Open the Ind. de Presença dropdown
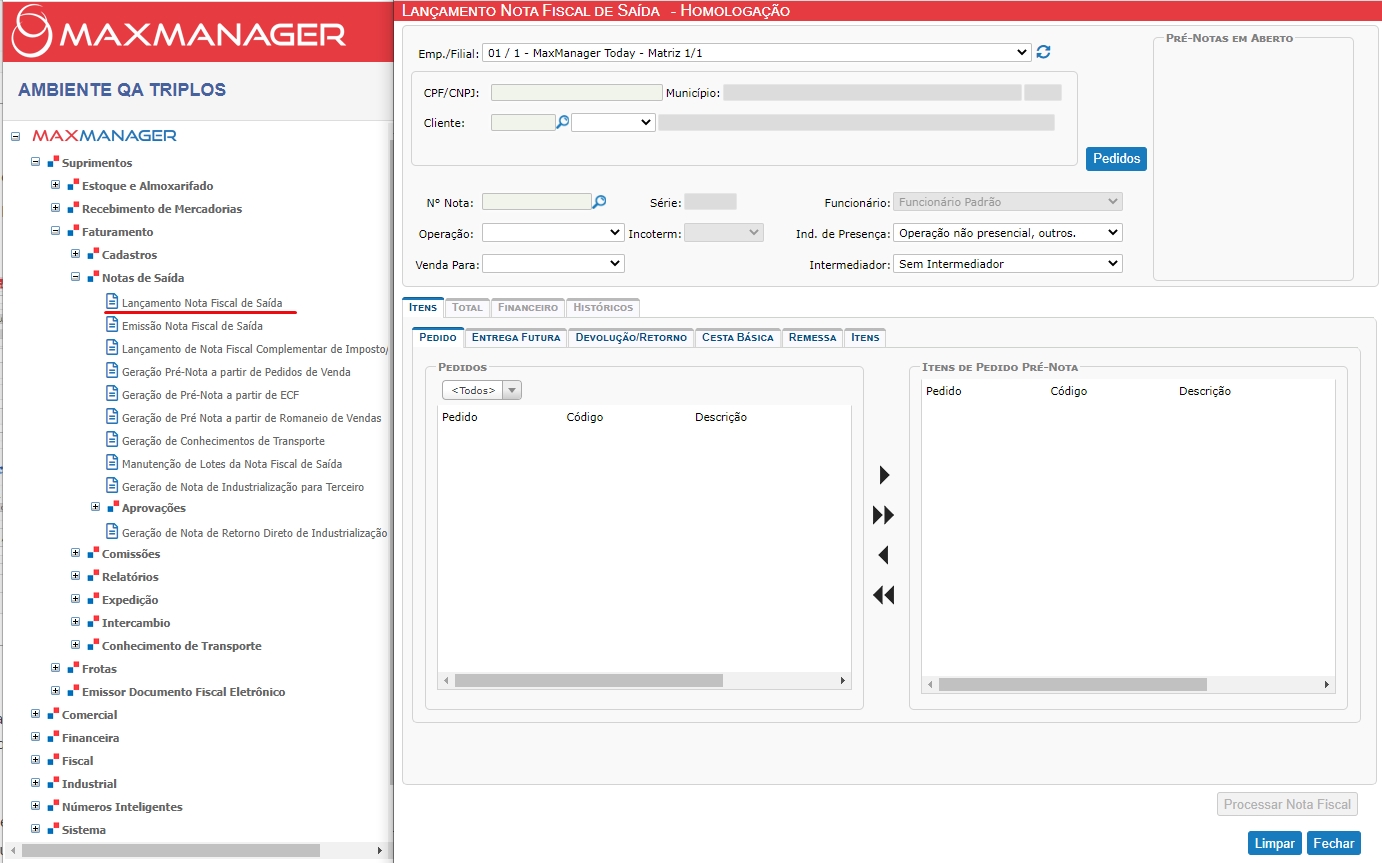This screenshot has height=863, width=1382. pos(1007,233)
